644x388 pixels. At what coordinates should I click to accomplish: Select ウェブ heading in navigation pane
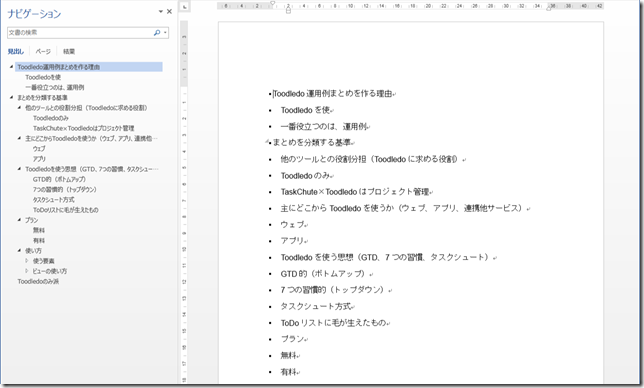[x=39, y=149]
